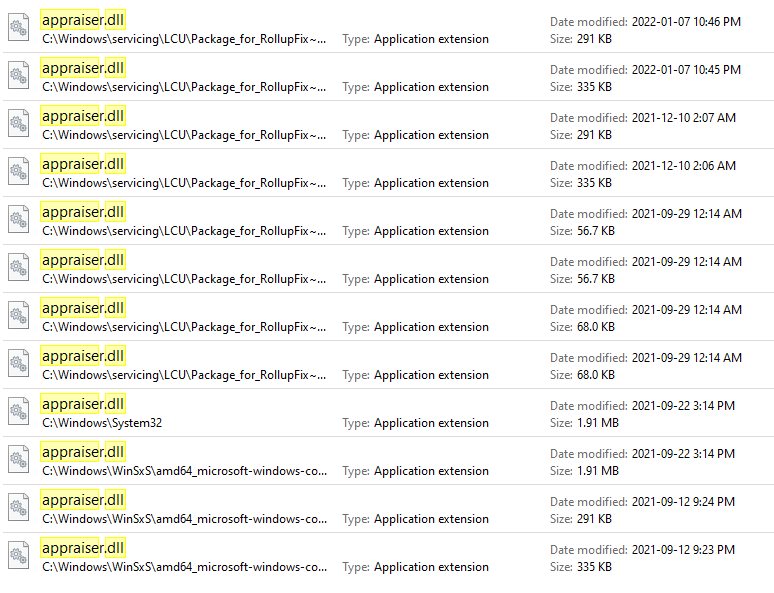Click the Application extension type on the System32 row
Image resolution: width=774 pixels, height=593 pixels.
431,423
